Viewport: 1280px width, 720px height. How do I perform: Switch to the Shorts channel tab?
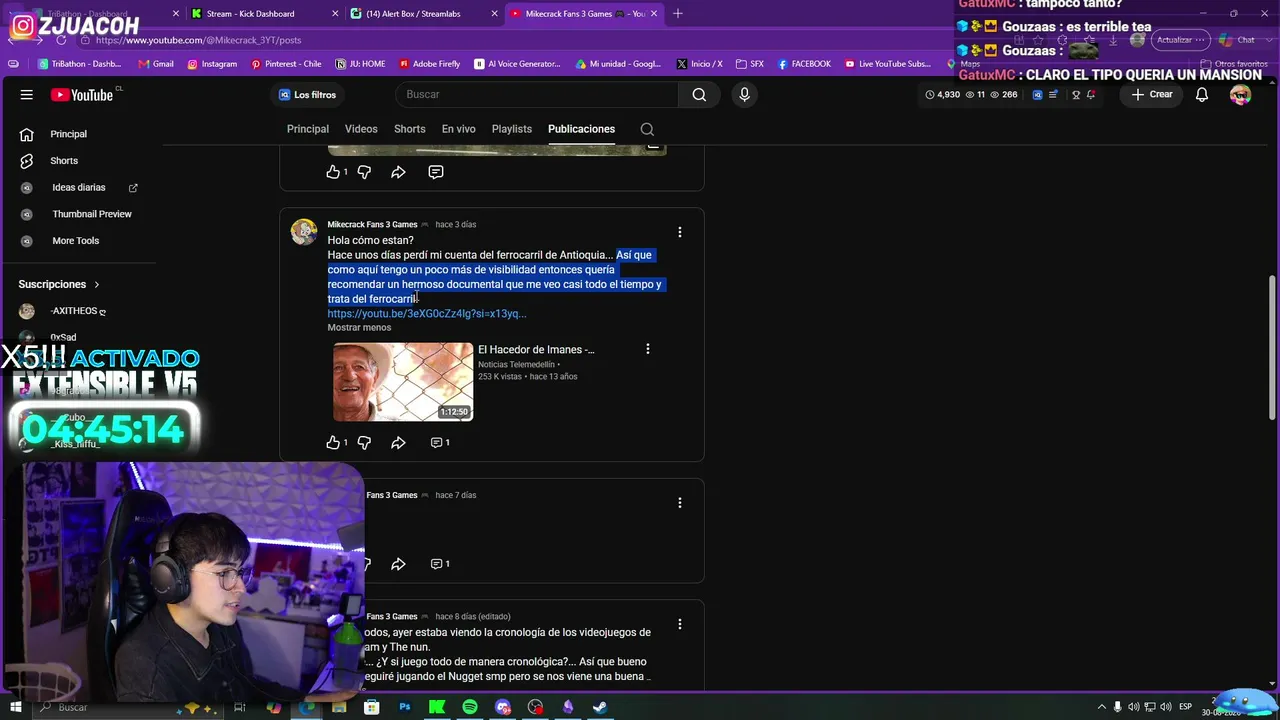[x=409, y=129]
